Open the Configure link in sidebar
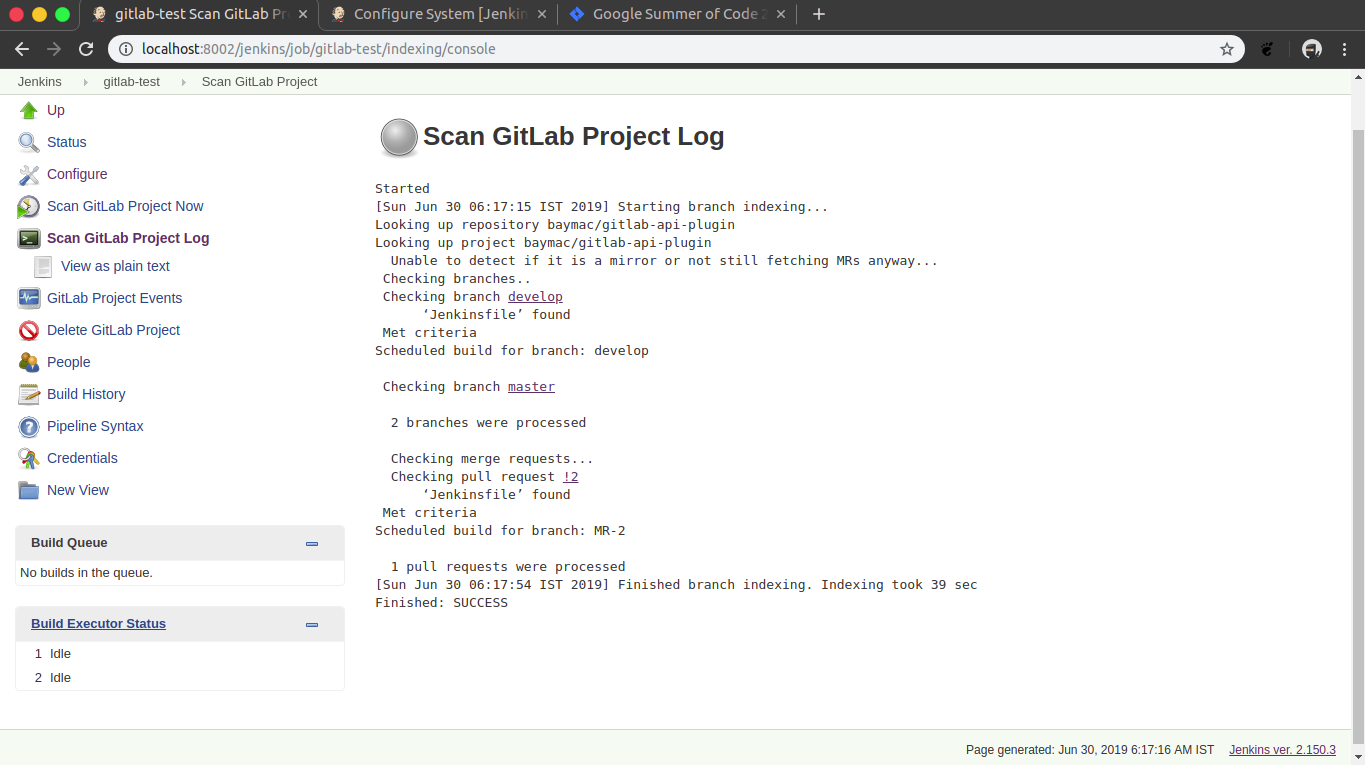The image size is (1365, 765). point(77,174)
